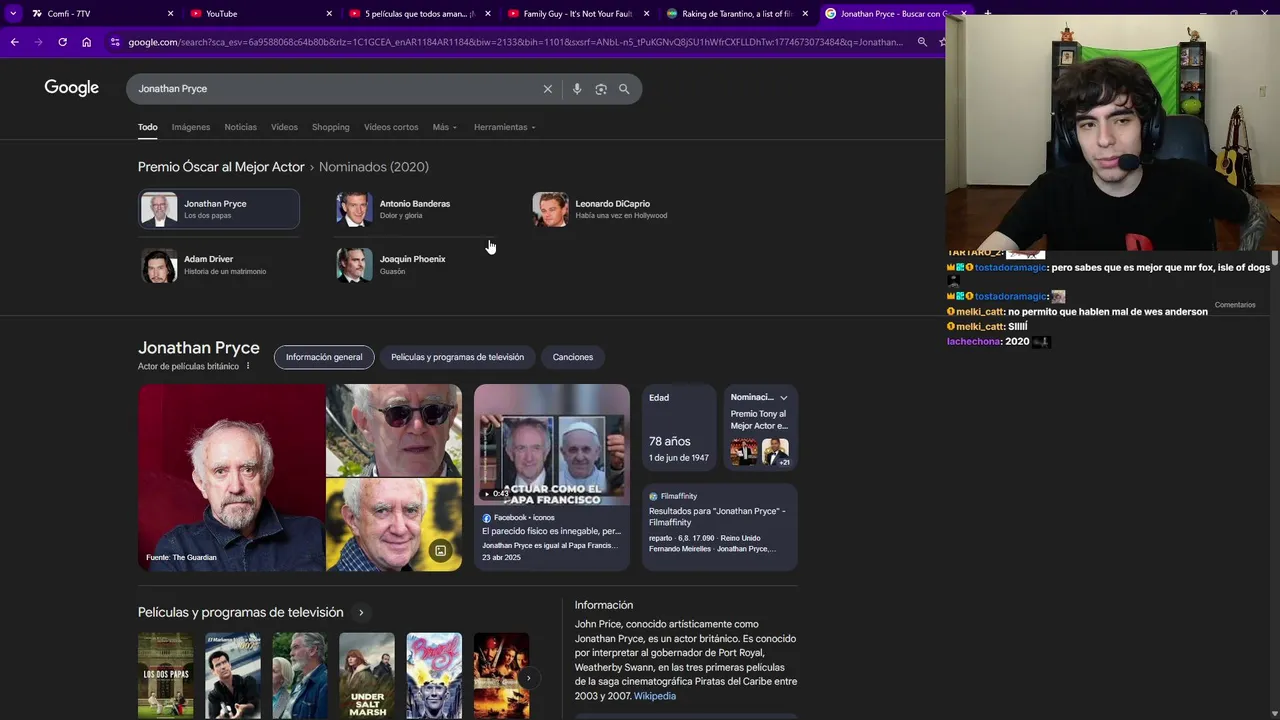Open the three-dot menu beside Actor de películas británico

coord(248,366)
